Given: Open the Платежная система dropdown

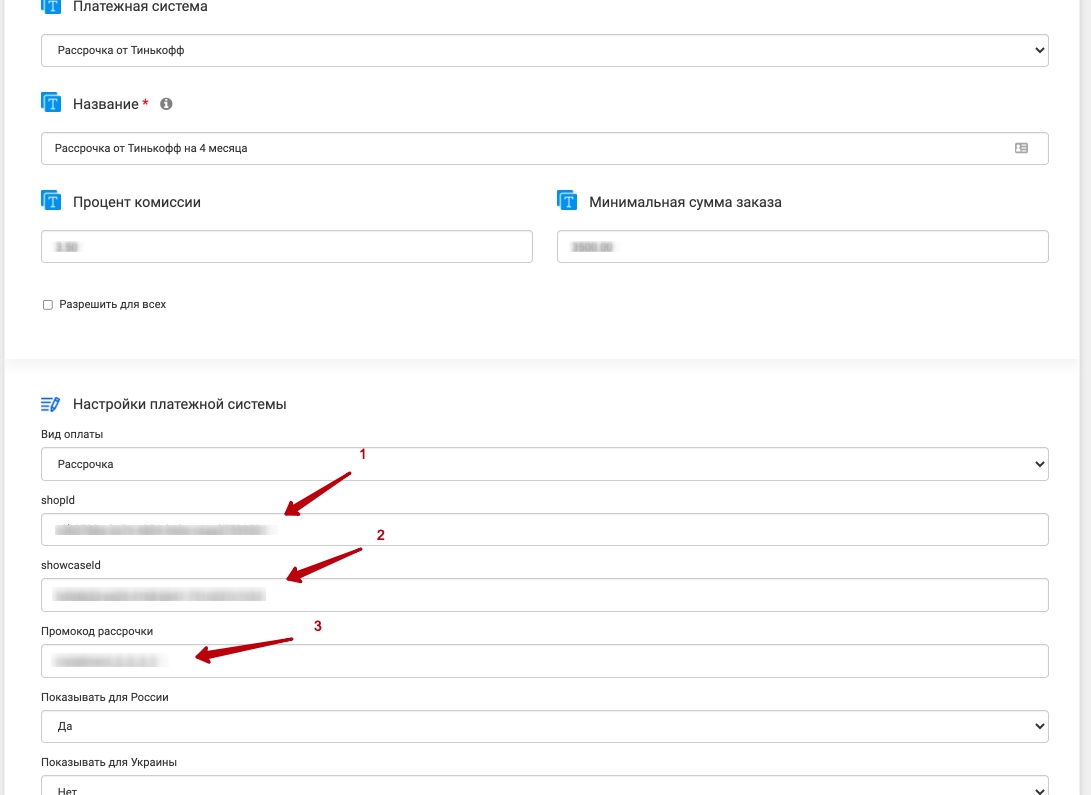Looking at the screenshot, I should tap(545, 51).
